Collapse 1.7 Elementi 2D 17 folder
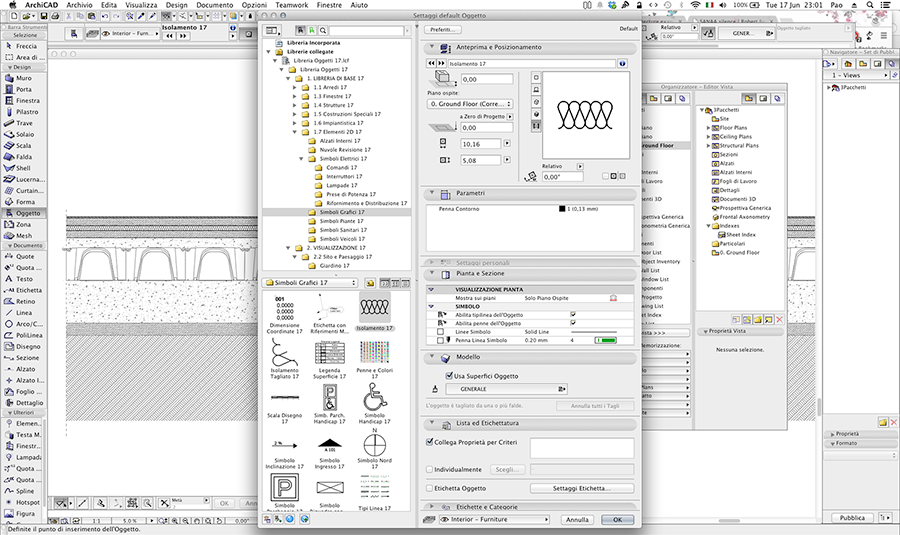Viewport: 900px width, 535px height. (295, 132)
